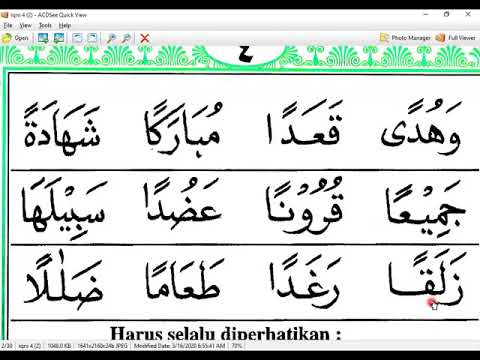Image resolution: width=480 pixels, height=360 pixels.
Task: Switch to Full Viewer
Action: (456, 38)
